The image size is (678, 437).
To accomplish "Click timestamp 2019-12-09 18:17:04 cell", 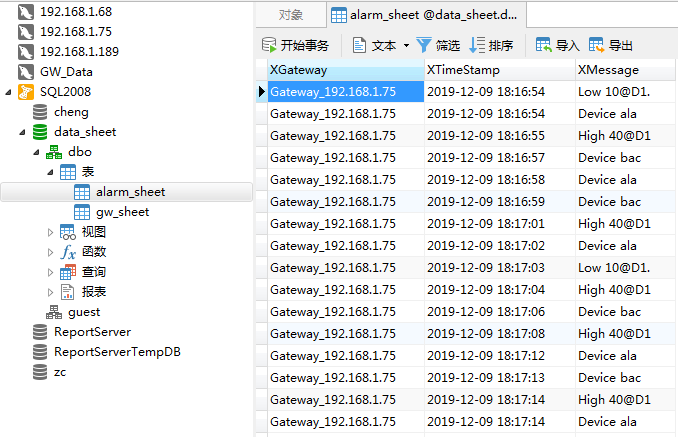I will [x=500, y=290].
